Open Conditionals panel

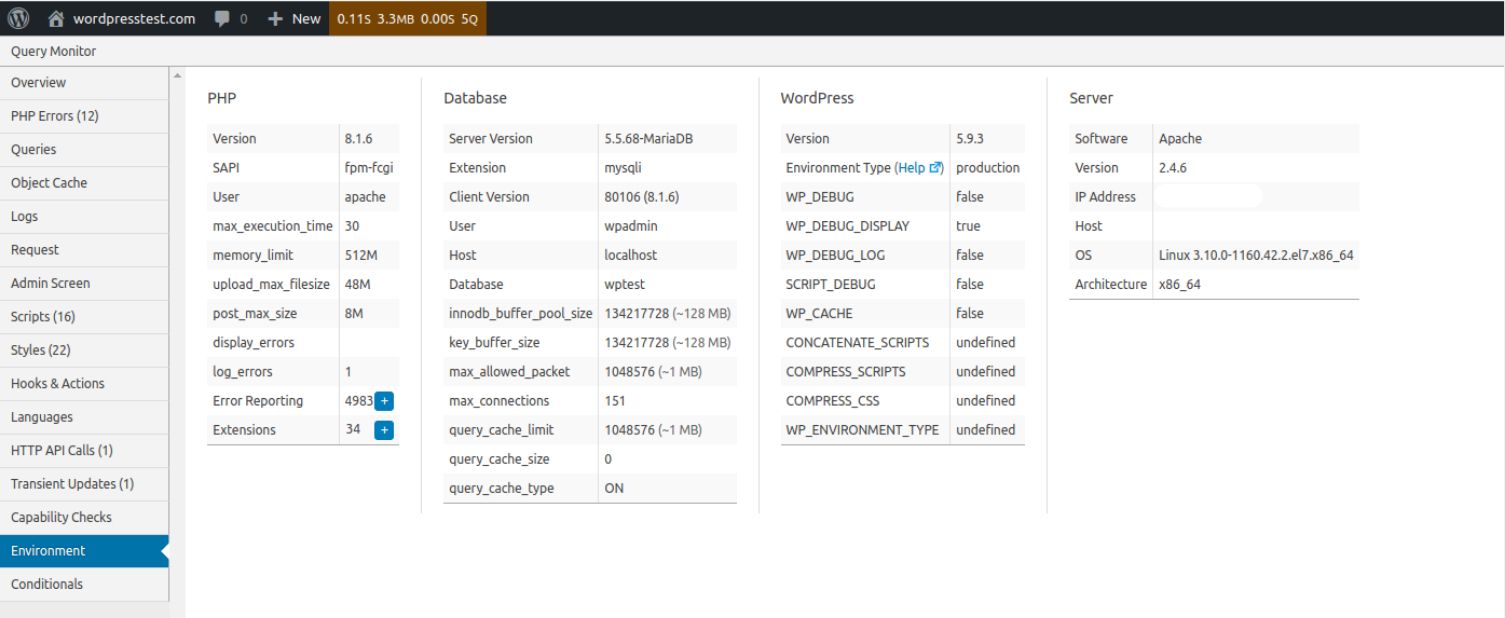coord(84,584)
